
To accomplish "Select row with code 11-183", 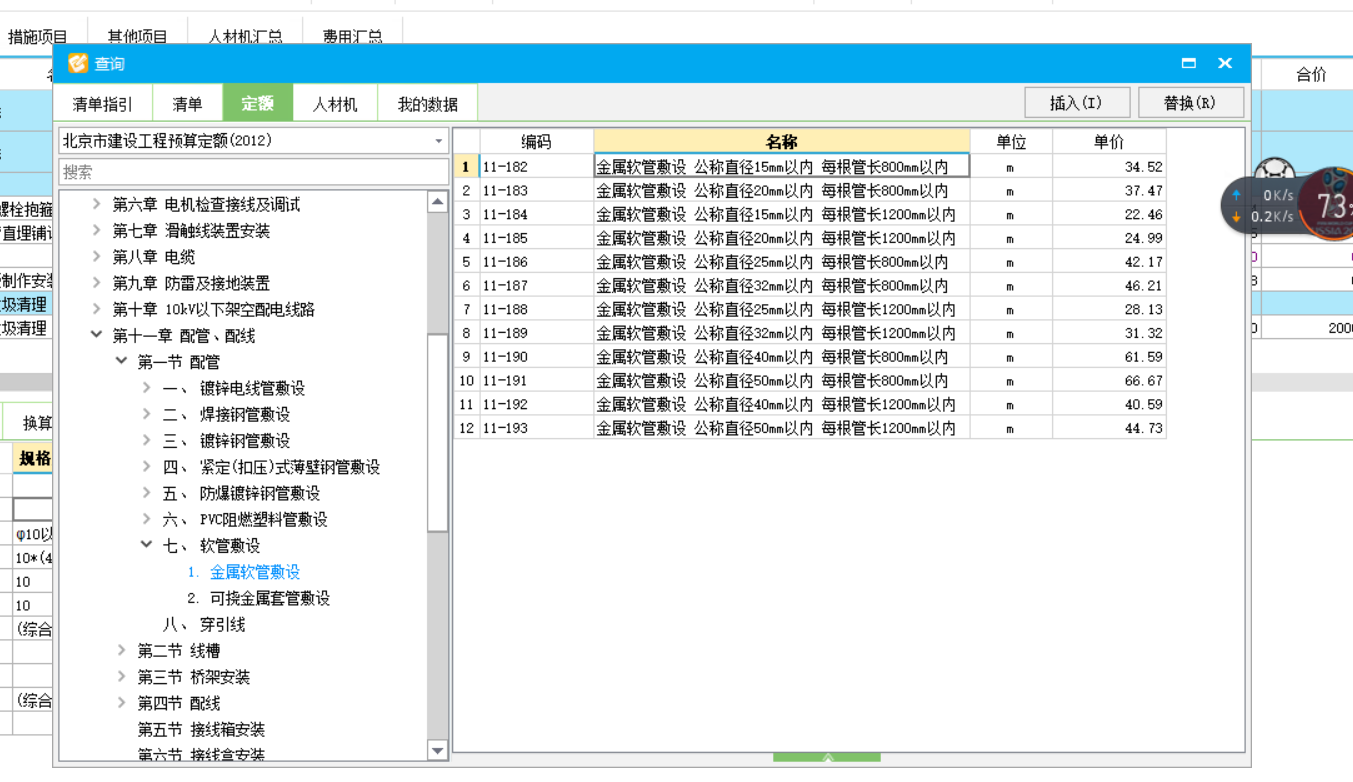I will pos(811,190).
